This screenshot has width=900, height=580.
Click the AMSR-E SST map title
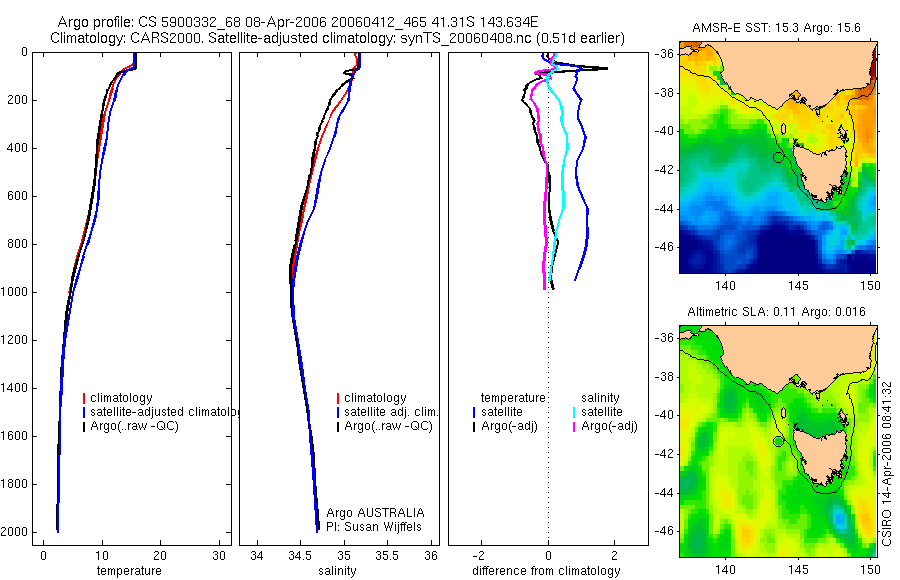point(777,28)
